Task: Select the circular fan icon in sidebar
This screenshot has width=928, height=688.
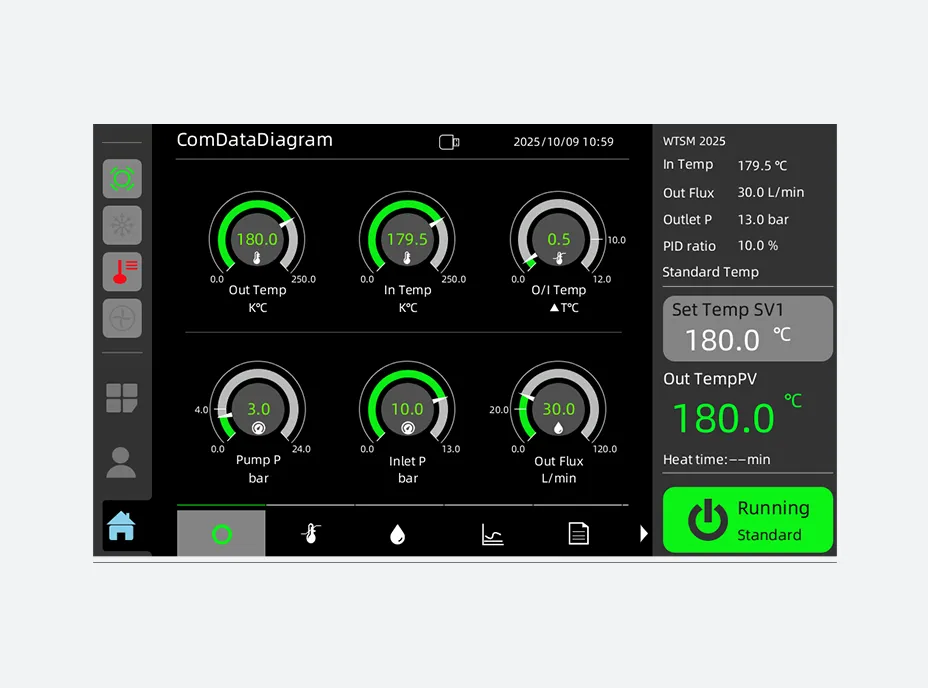Action: point(122,319)
